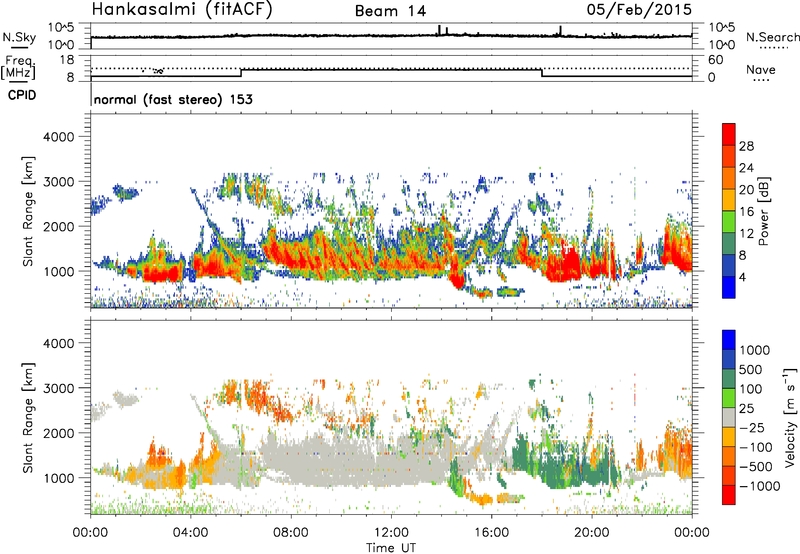Click the 28 value on power colorbar
This screenshot has width=800, height=554.
pos(746,146)
